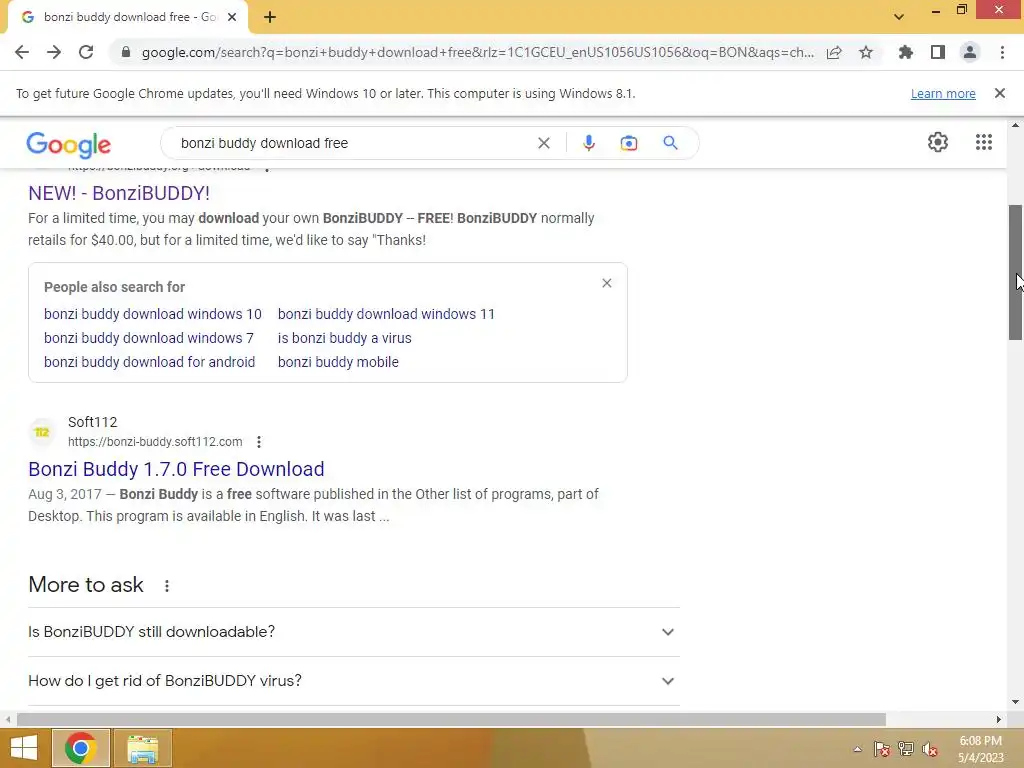
Task: Search bonzi buddy download windows 10
Action: [153, 314]
